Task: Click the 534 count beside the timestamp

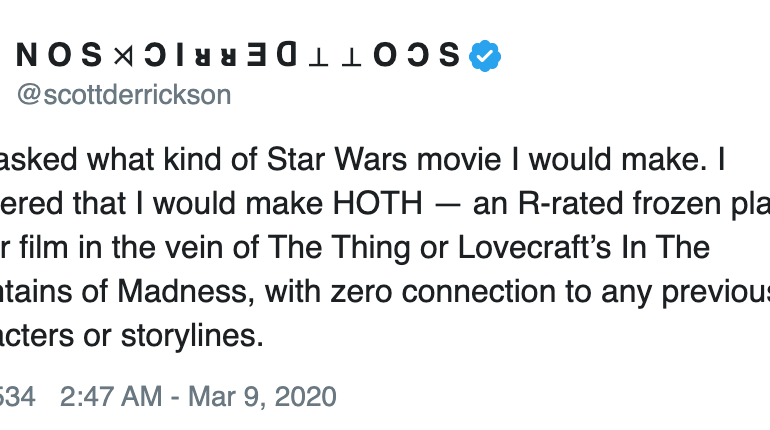Action: coord(17,396)
